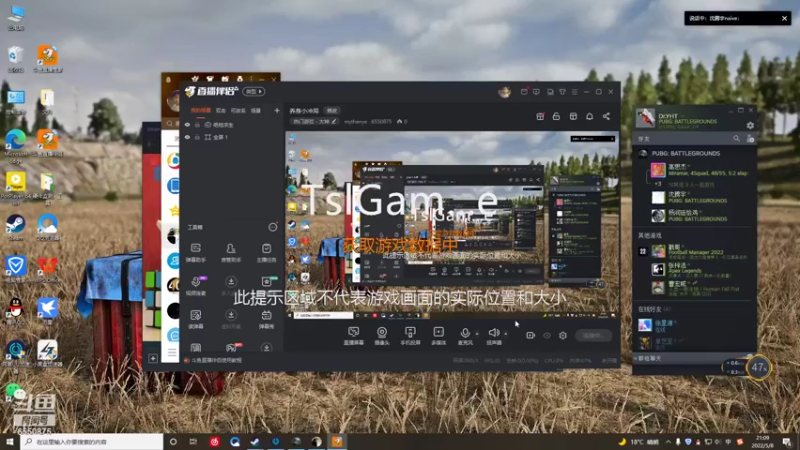Open the Live Screen capture source
The image size is (800, 450).
point(353,335)
